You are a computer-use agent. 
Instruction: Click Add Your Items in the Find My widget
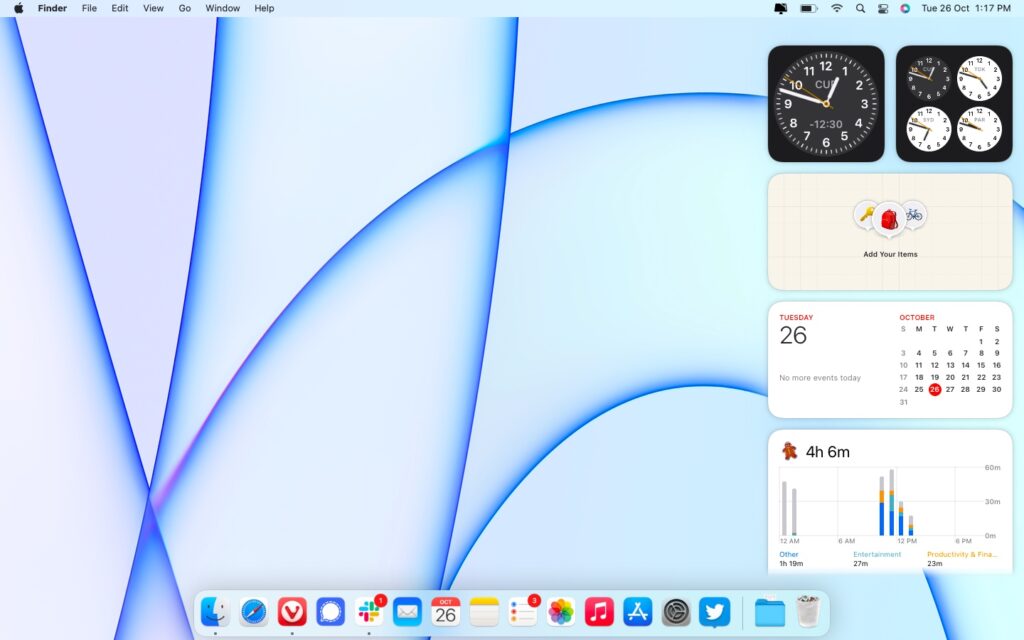click(x=889, y=254)
